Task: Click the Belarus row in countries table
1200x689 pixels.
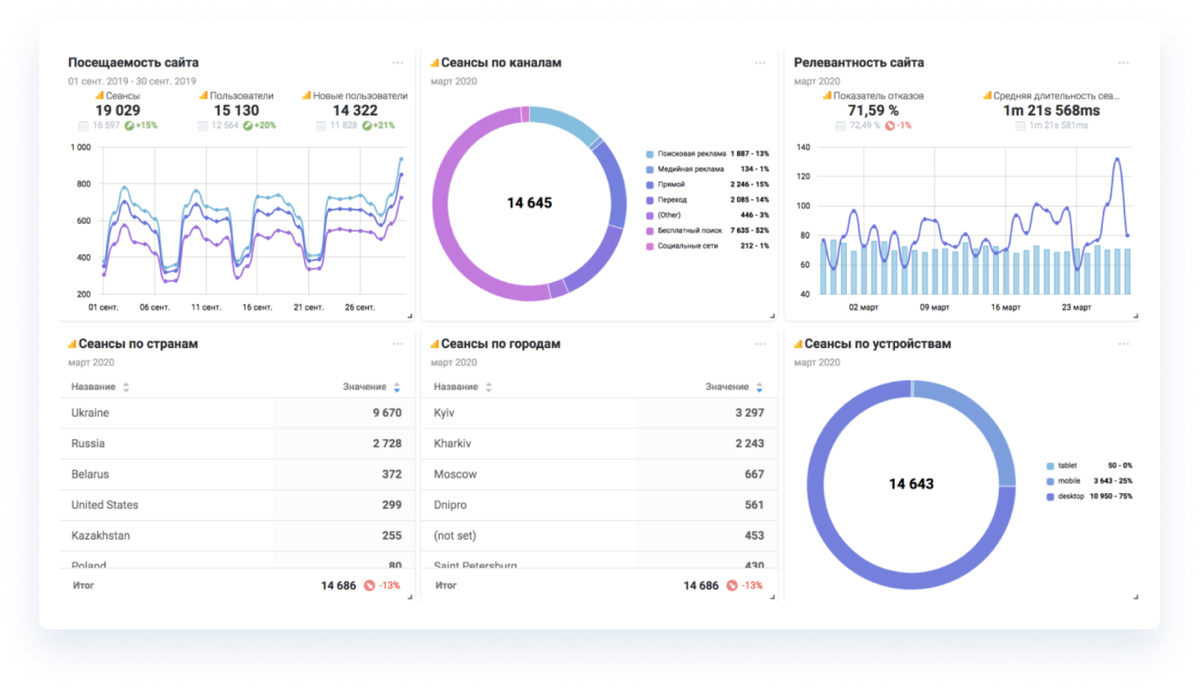Action: [237, 474]
